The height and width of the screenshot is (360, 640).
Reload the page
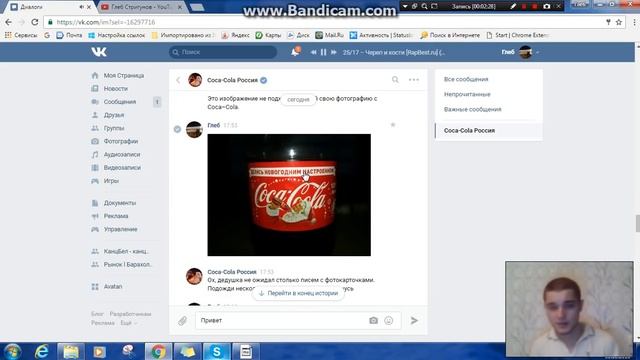click(x=35, y=22)
